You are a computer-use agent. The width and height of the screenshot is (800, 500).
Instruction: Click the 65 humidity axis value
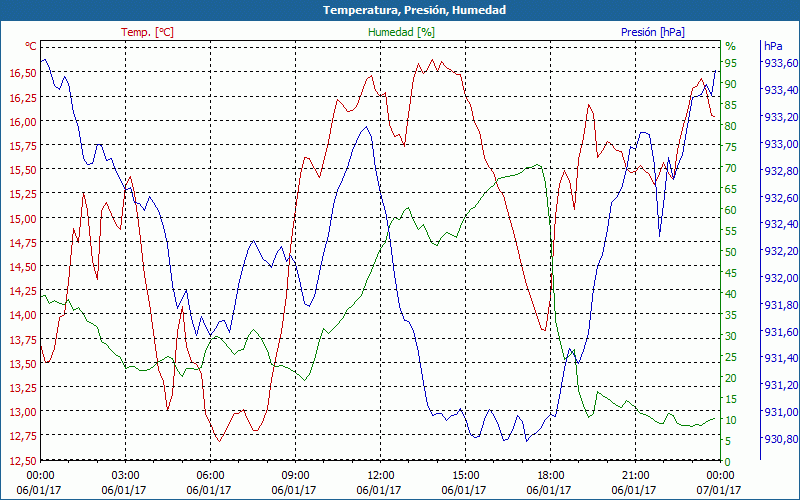[x=731, y=189]
